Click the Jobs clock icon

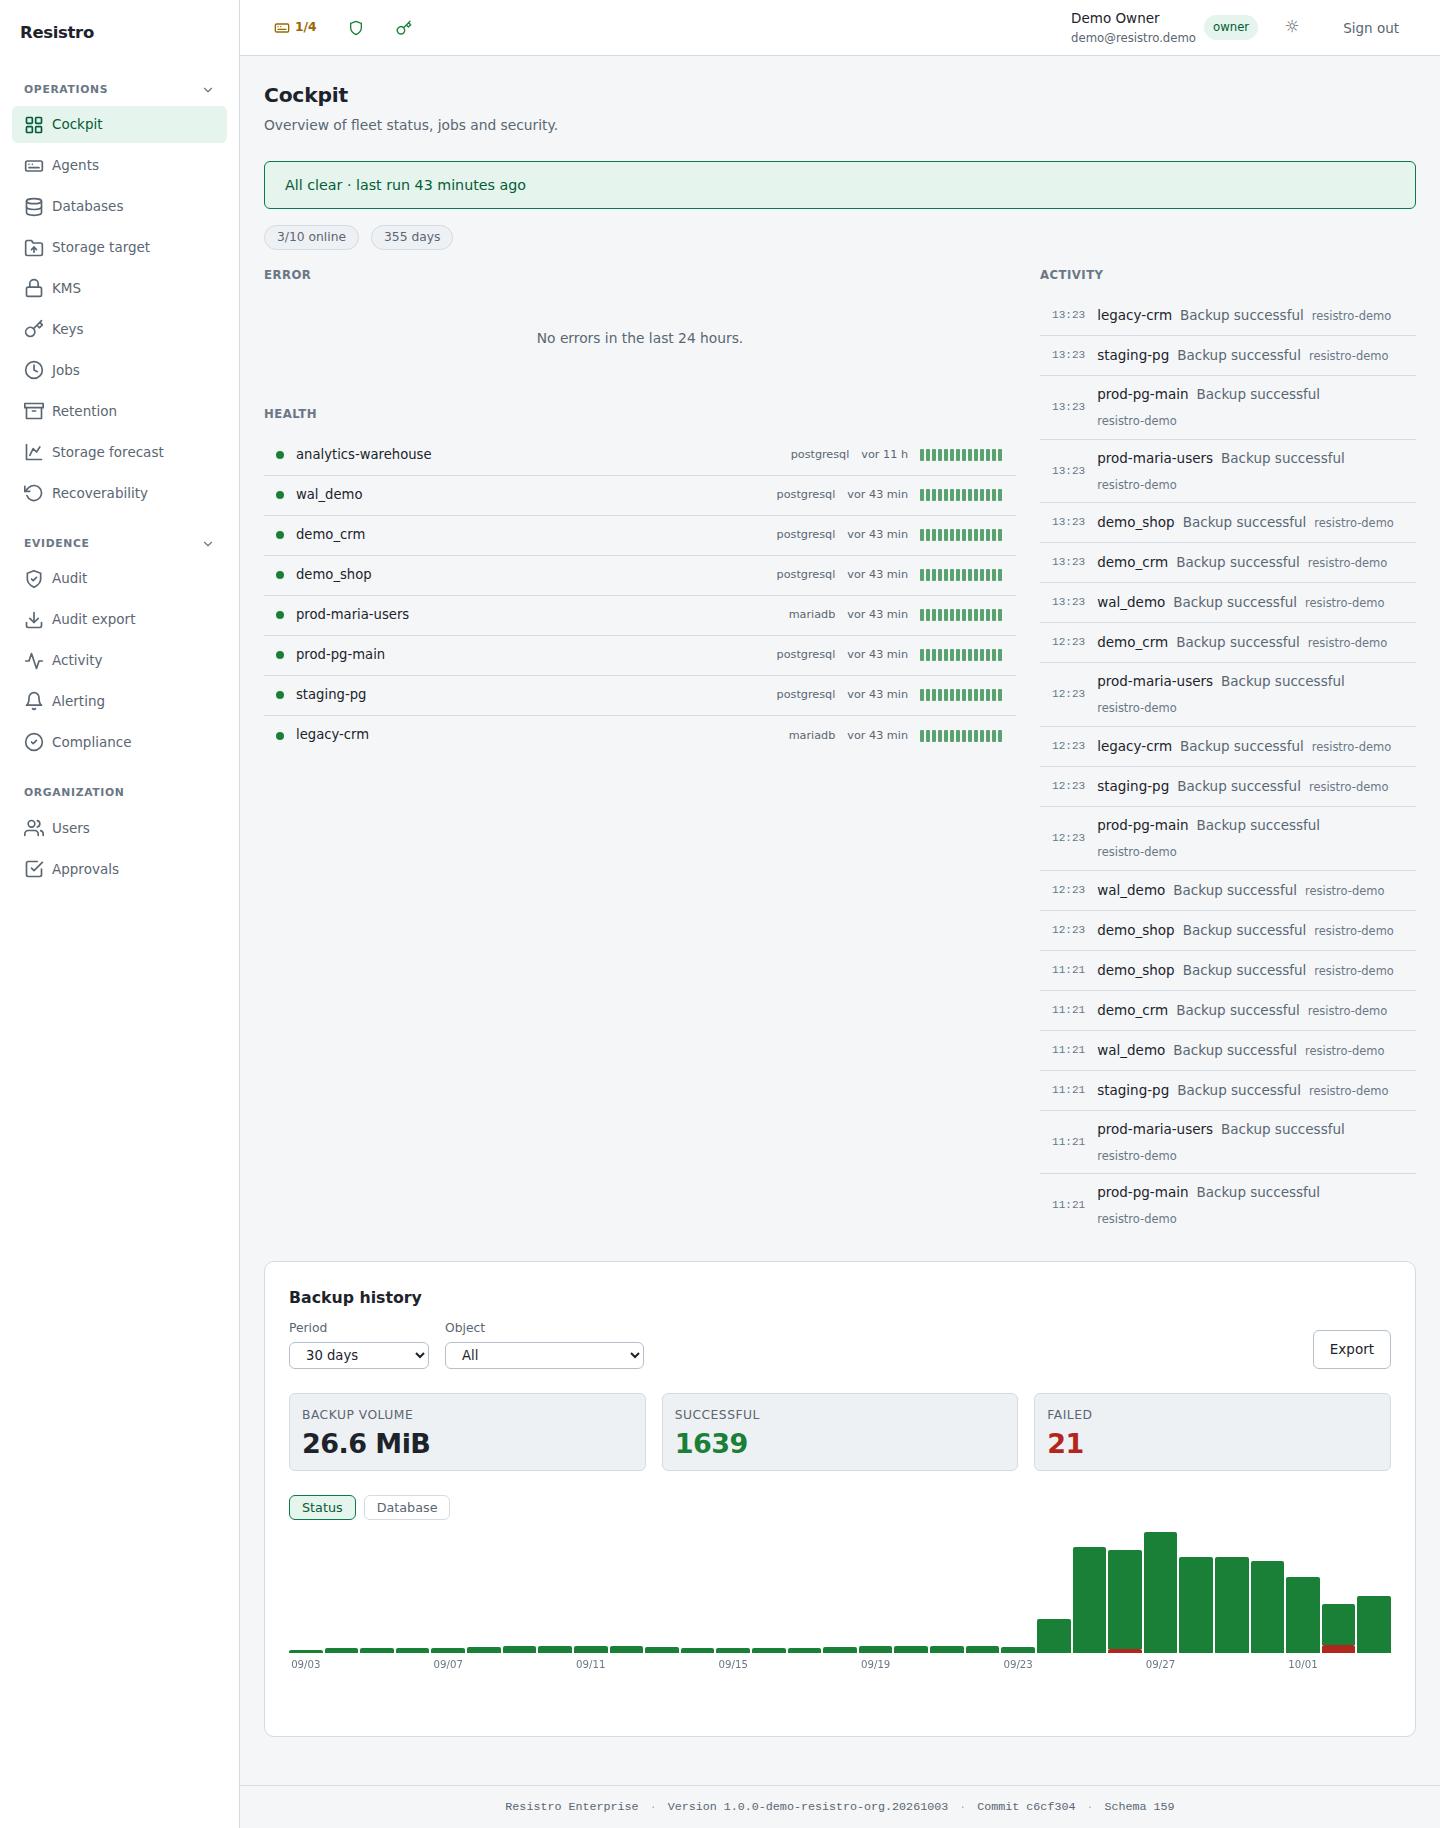tap(34, 371)
